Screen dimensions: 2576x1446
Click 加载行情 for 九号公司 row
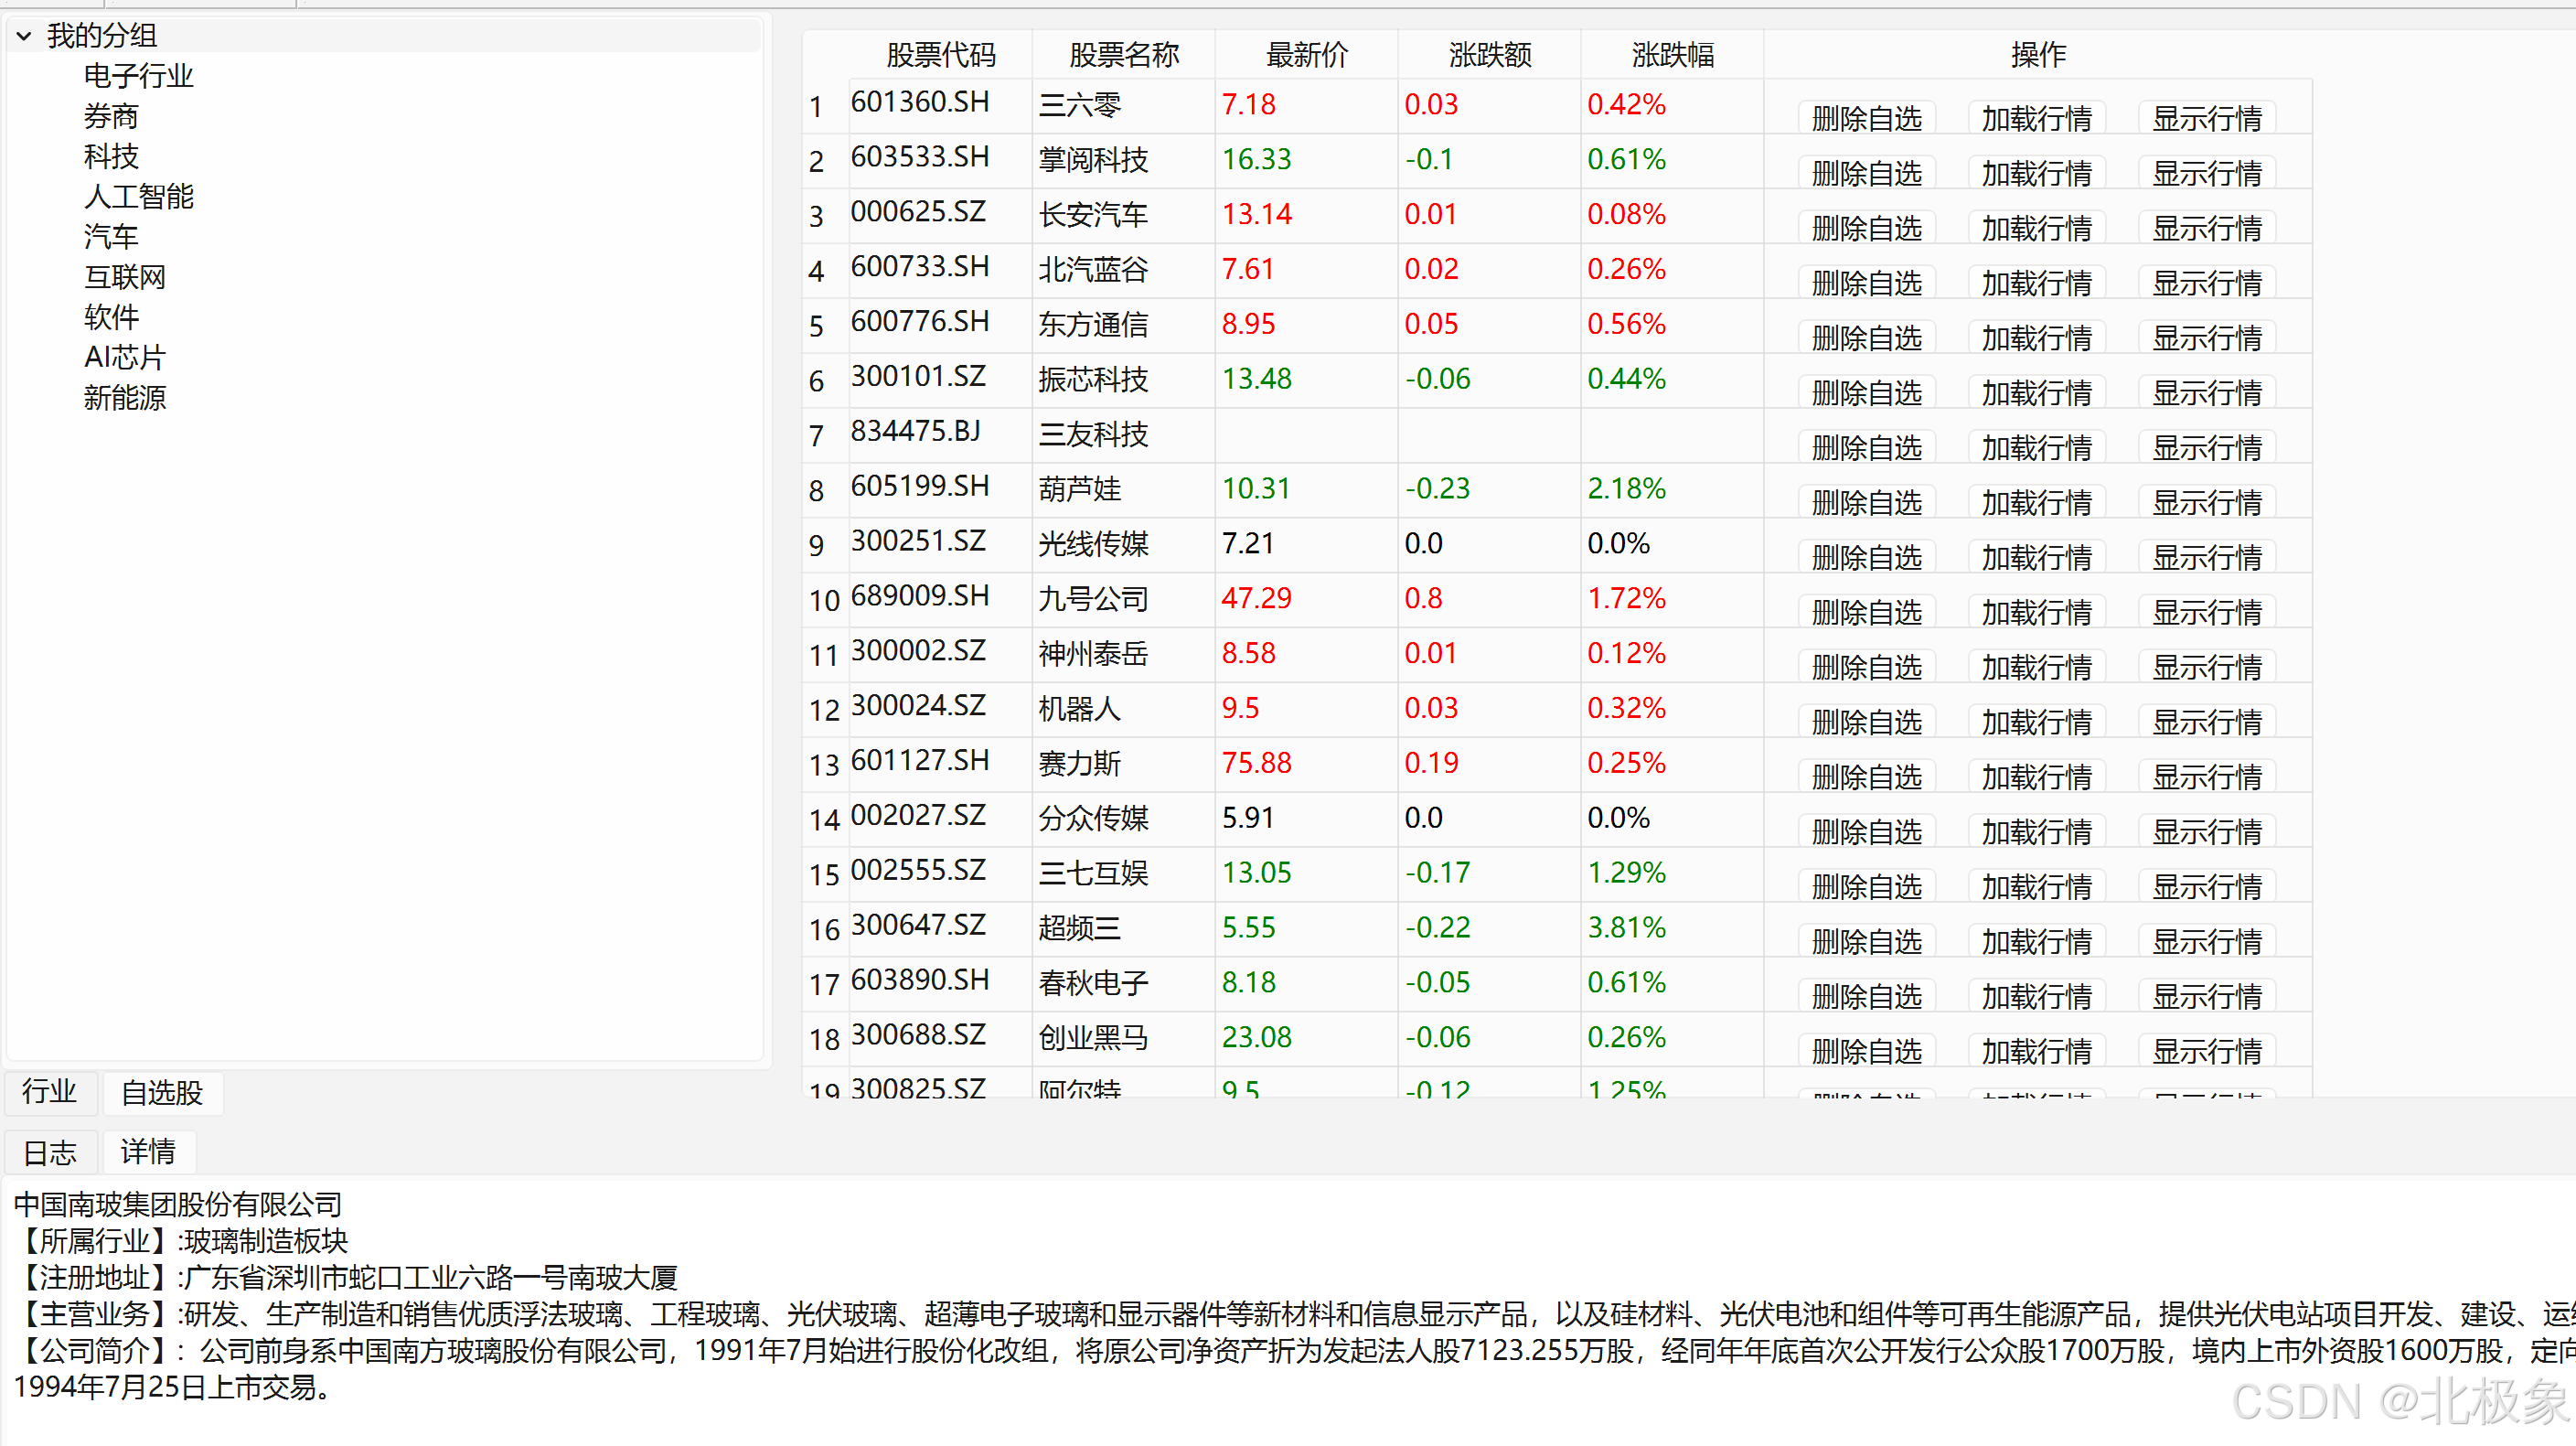coord(2036,612)
